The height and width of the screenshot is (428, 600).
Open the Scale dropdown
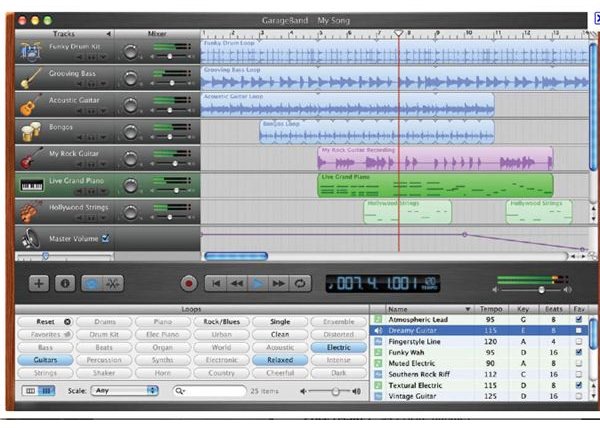click(125, 391)
